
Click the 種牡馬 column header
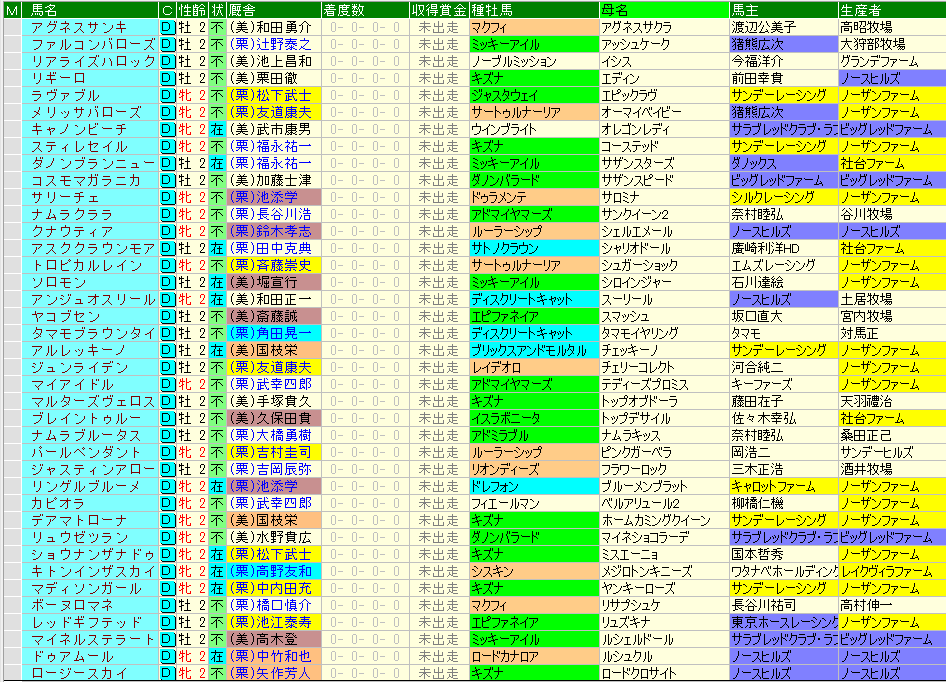(533, 10)
